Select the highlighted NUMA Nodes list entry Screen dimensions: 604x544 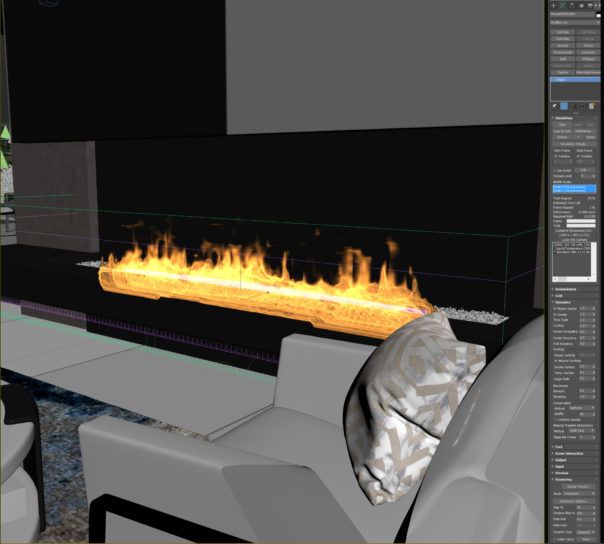point(574,186)
